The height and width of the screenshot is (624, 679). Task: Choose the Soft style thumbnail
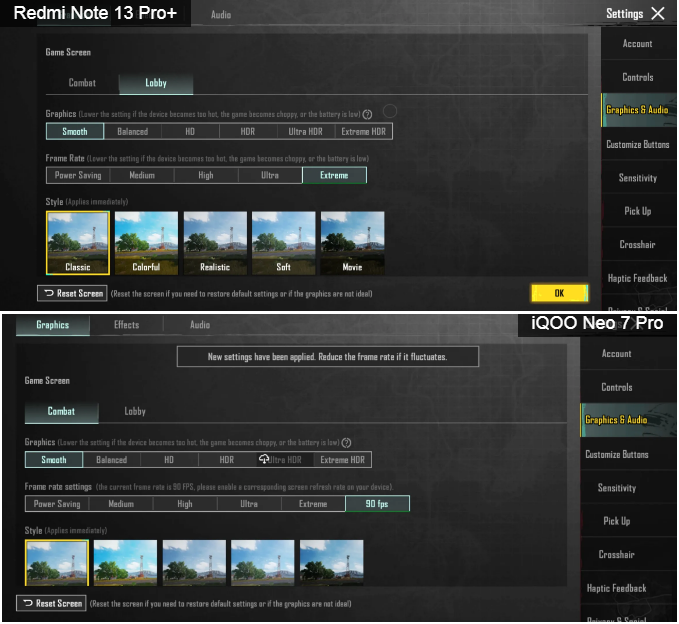284,243
